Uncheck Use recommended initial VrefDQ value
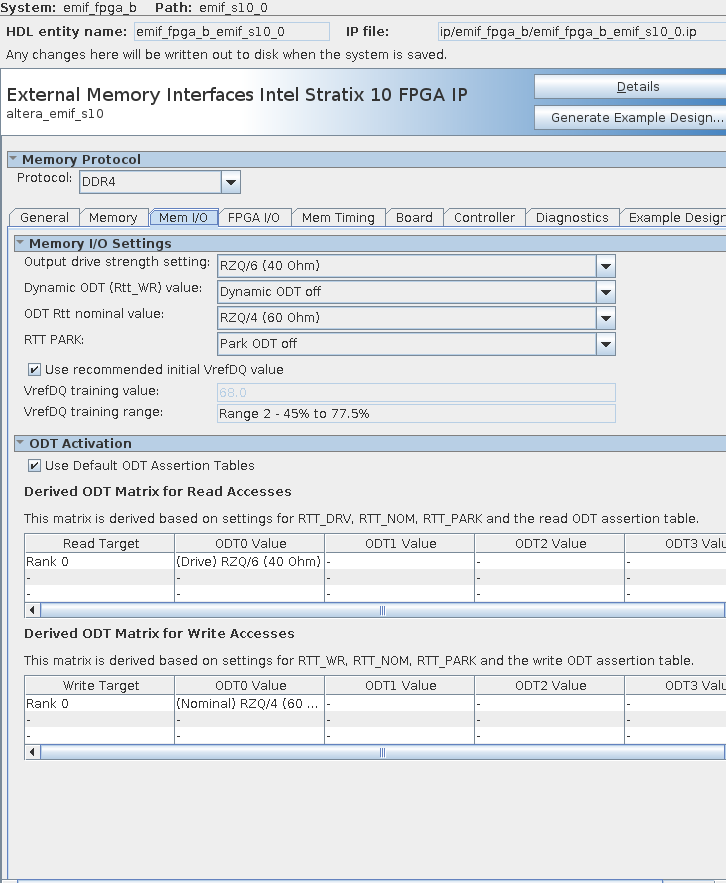This screenshot has height=883, width=726. (35, 370)
